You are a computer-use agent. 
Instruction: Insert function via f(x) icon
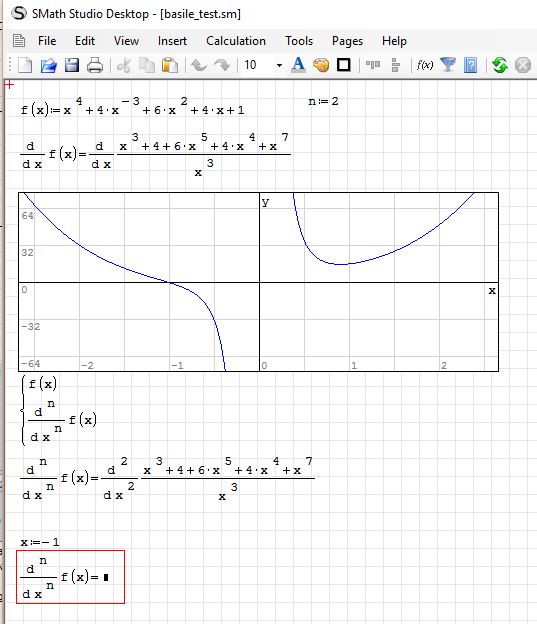(425, 65)
